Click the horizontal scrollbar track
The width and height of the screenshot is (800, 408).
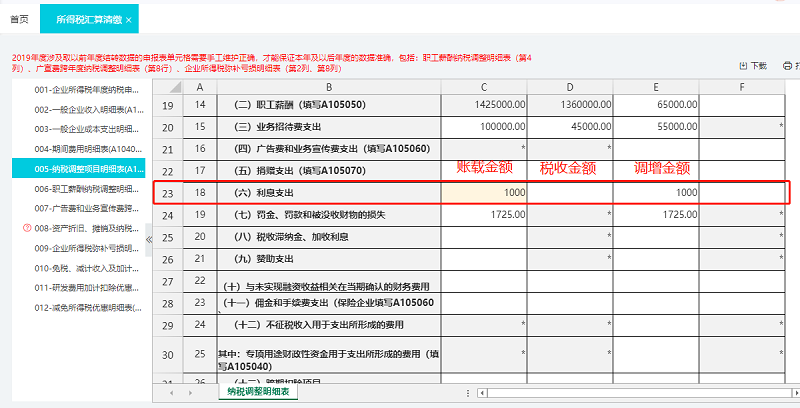click(638, 393)
